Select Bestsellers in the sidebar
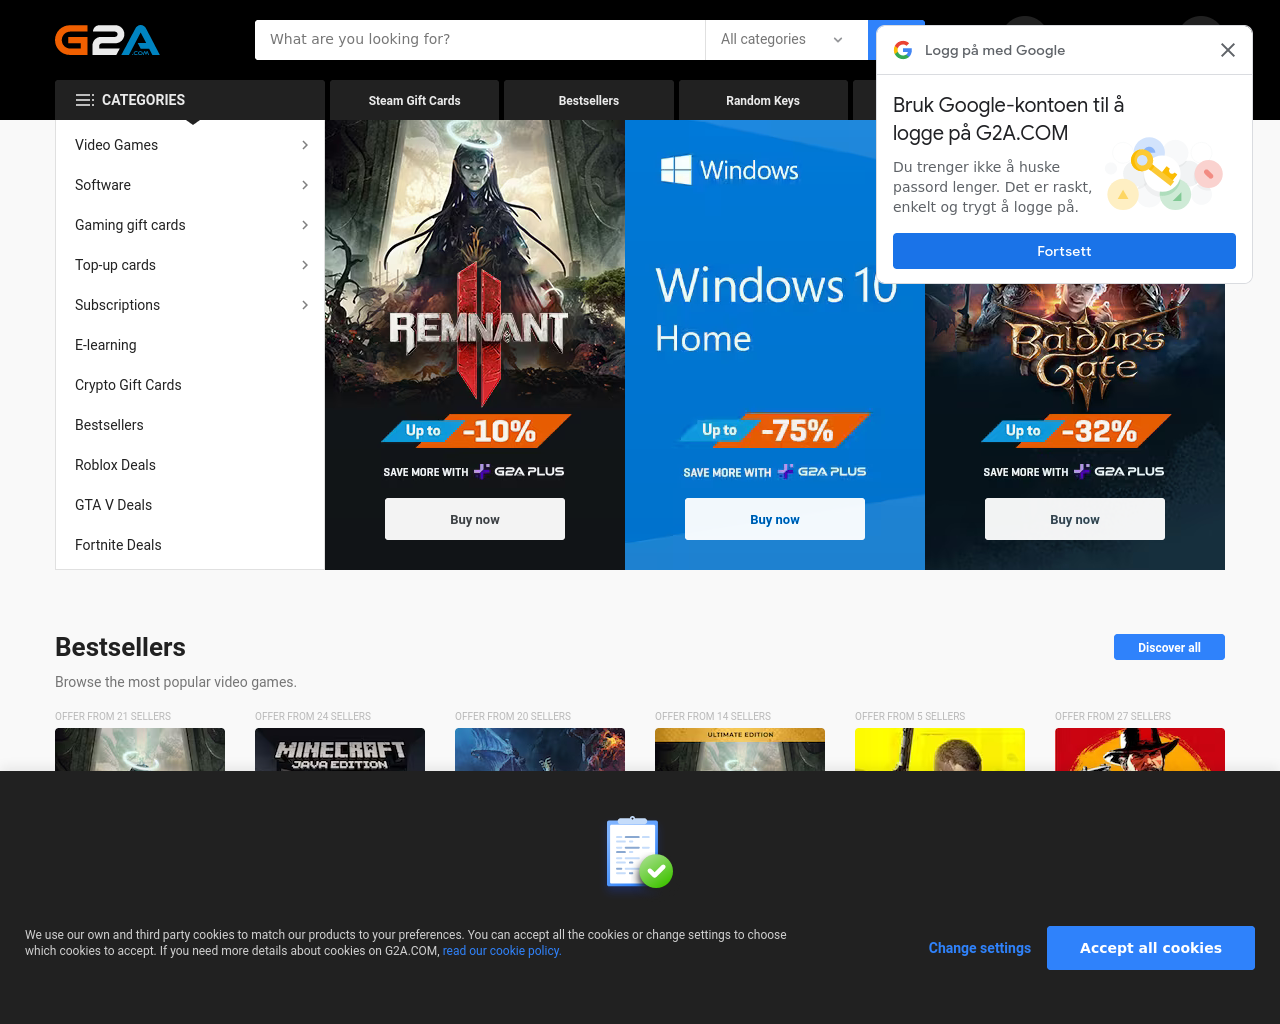Image resolution: width=1280 pixels, height=1024 pixels. click(x=190, y=425)
